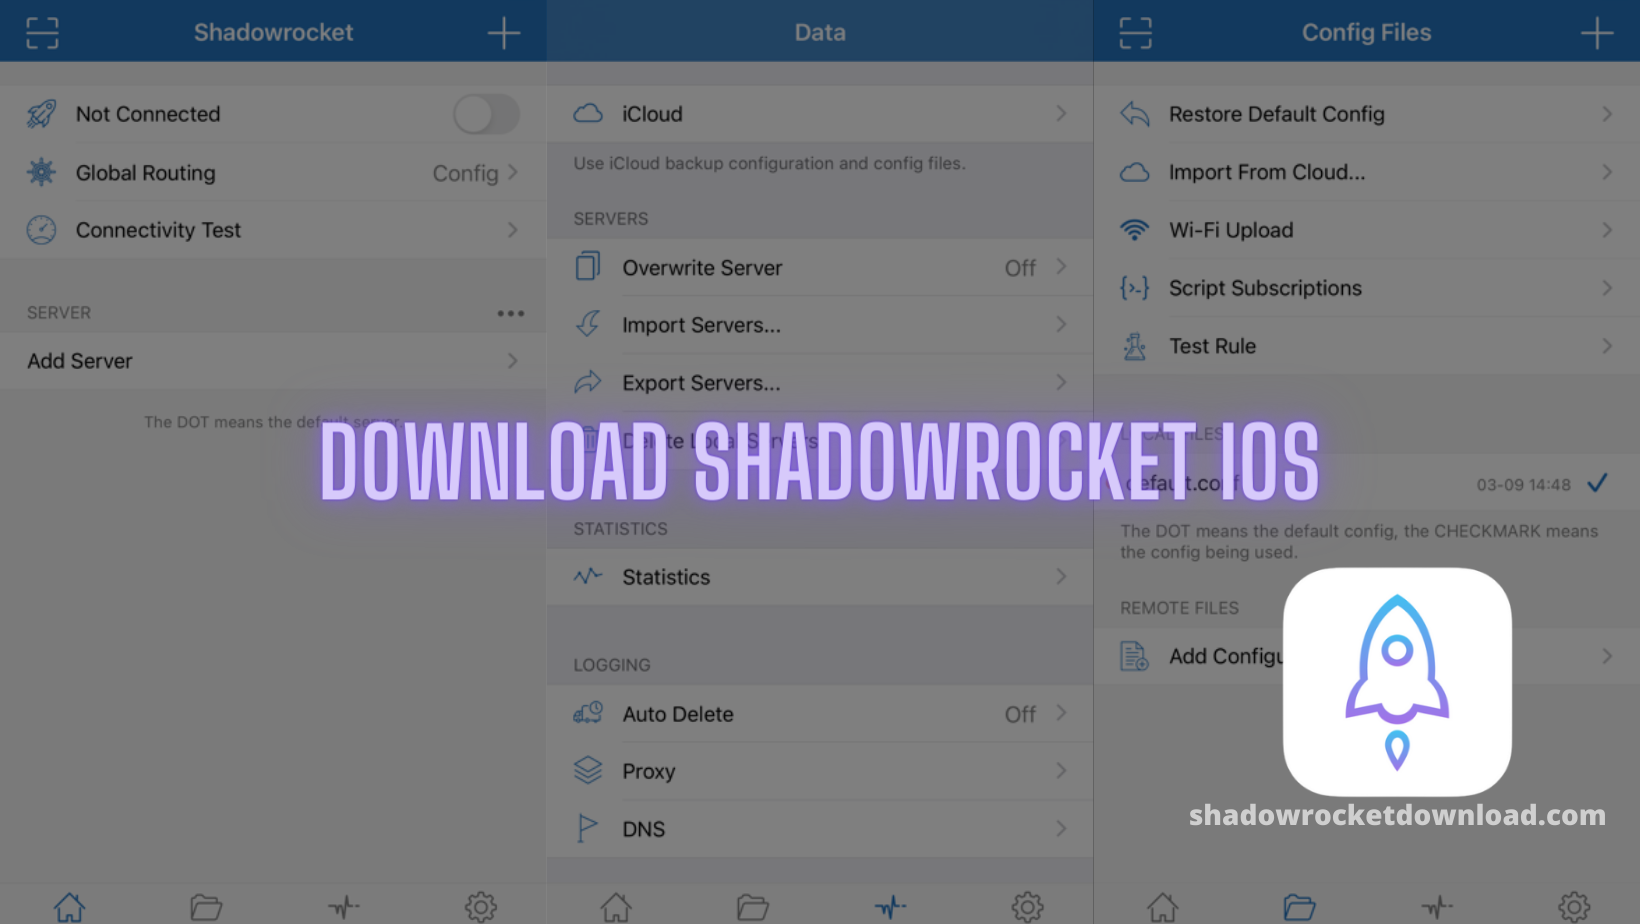Tap Connectivity Test gauge icon

click(x=41, y=230)
